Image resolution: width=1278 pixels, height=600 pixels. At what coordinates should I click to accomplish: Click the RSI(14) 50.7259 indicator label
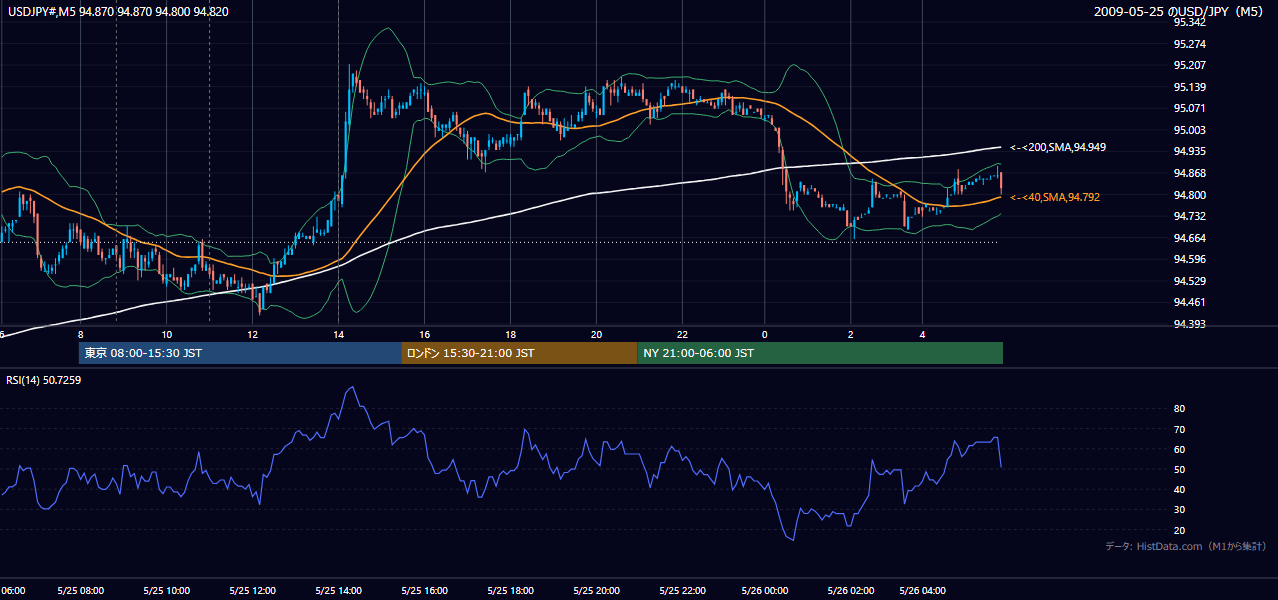(44, 380)
